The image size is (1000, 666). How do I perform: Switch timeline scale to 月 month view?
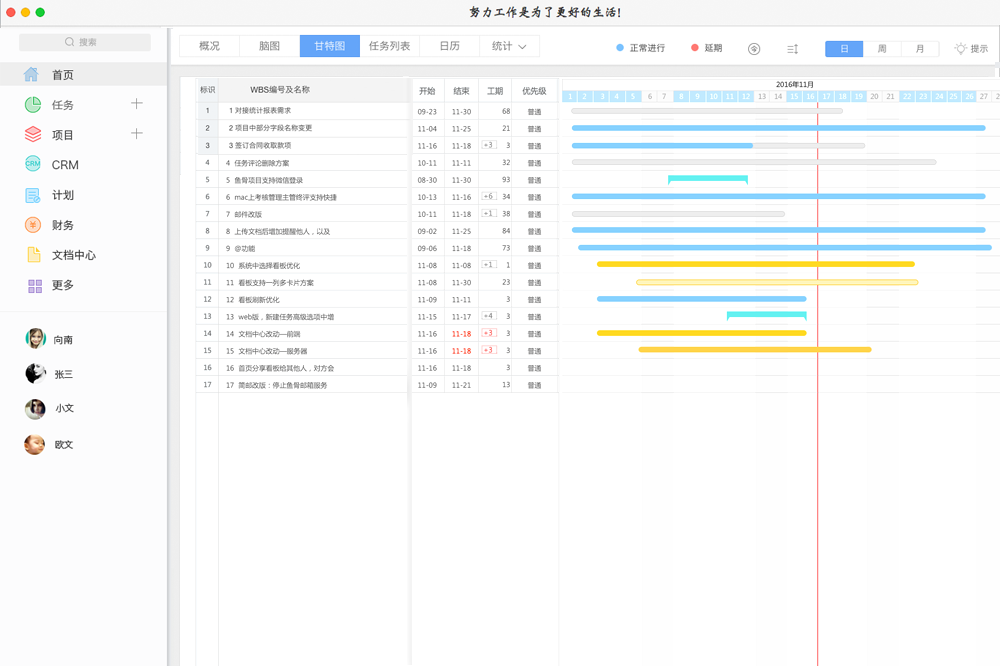pos(920,48)
